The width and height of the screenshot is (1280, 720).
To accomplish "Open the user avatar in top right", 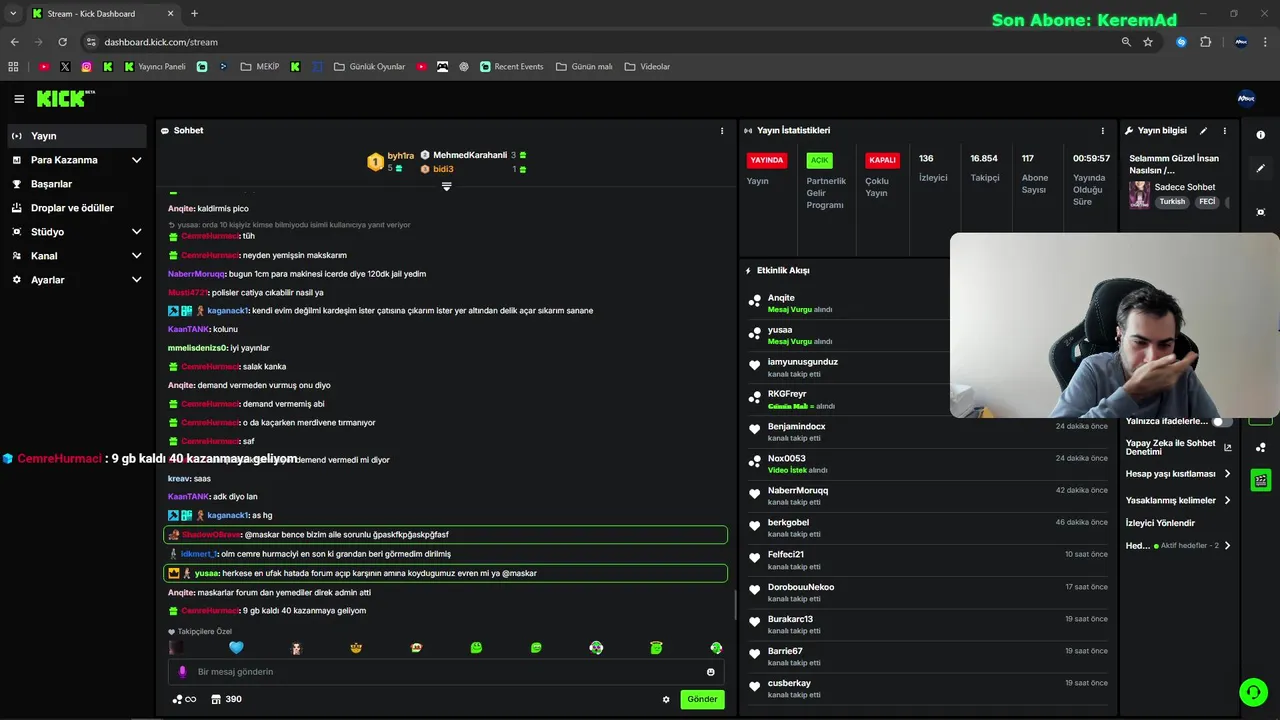I will pos(1246,98).
